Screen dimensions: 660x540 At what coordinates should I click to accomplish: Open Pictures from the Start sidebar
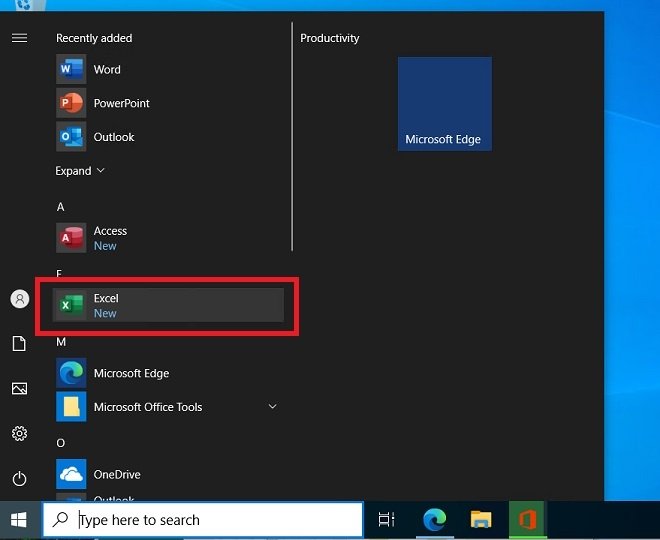click(x=19, y=388)
